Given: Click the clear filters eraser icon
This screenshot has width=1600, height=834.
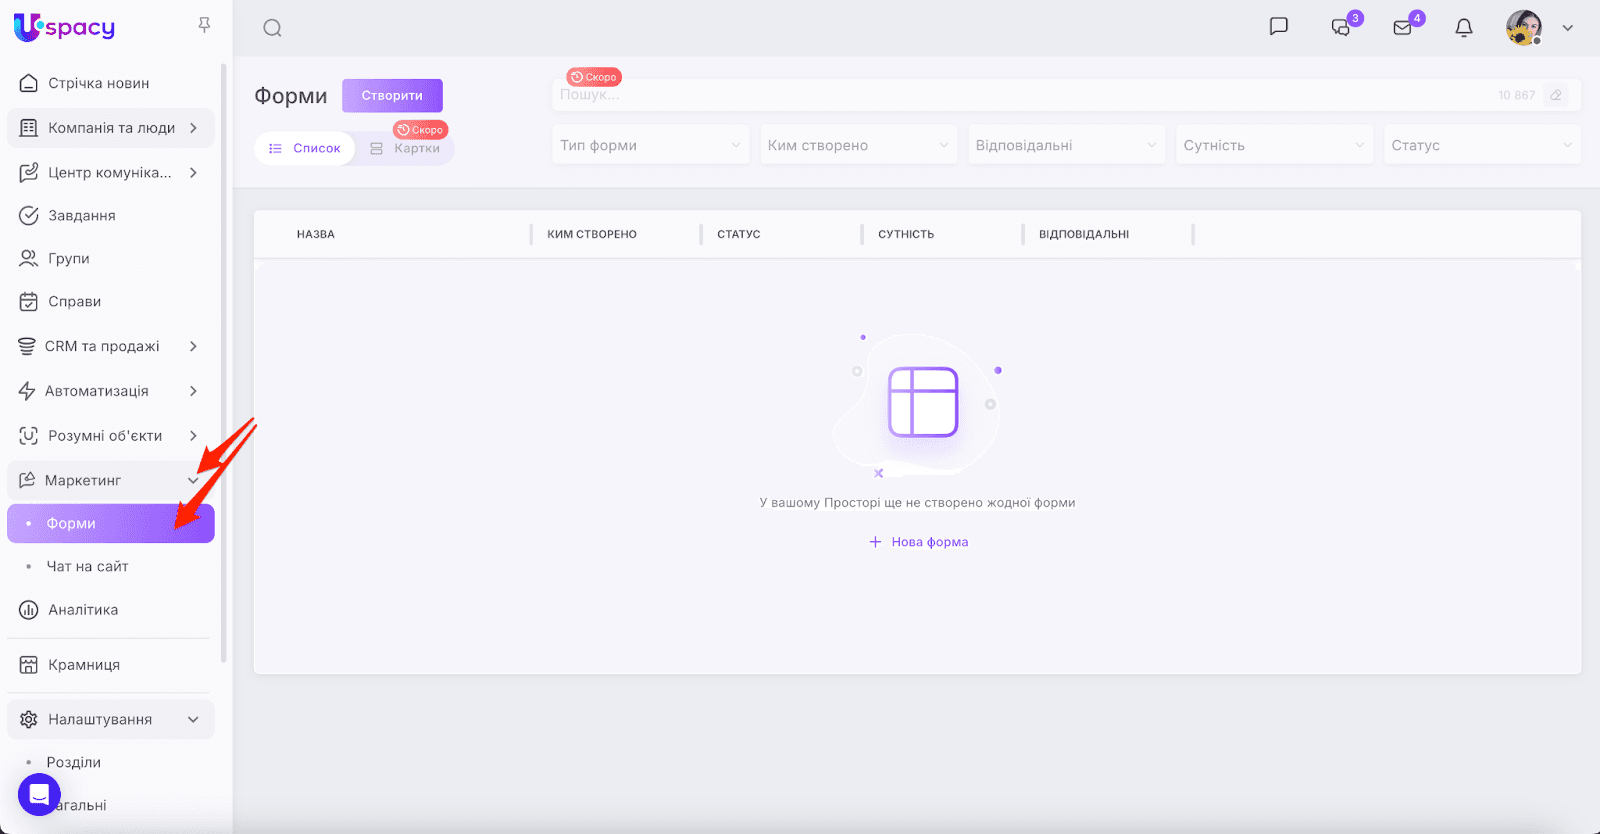Looking at the screenshot, I should pos(1555,95).
